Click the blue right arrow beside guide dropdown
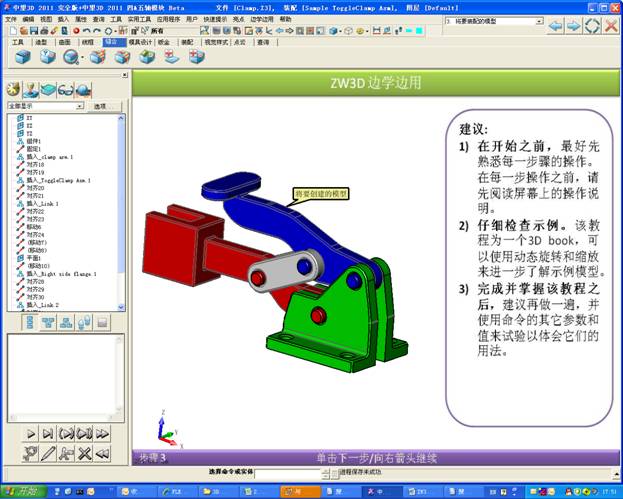Screen dimensions: 623x499 click(573, 26)
